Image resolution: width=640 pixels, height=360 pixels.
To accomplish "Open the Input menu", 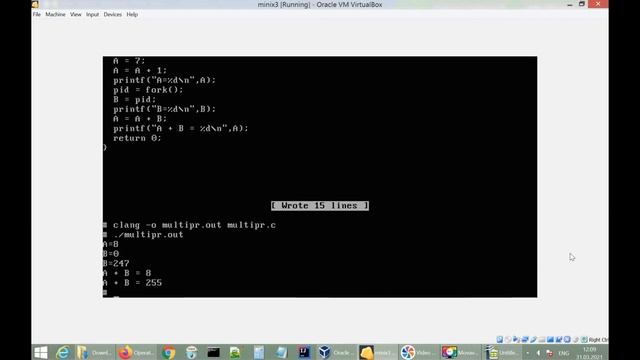I will click(x=92, y=14).
